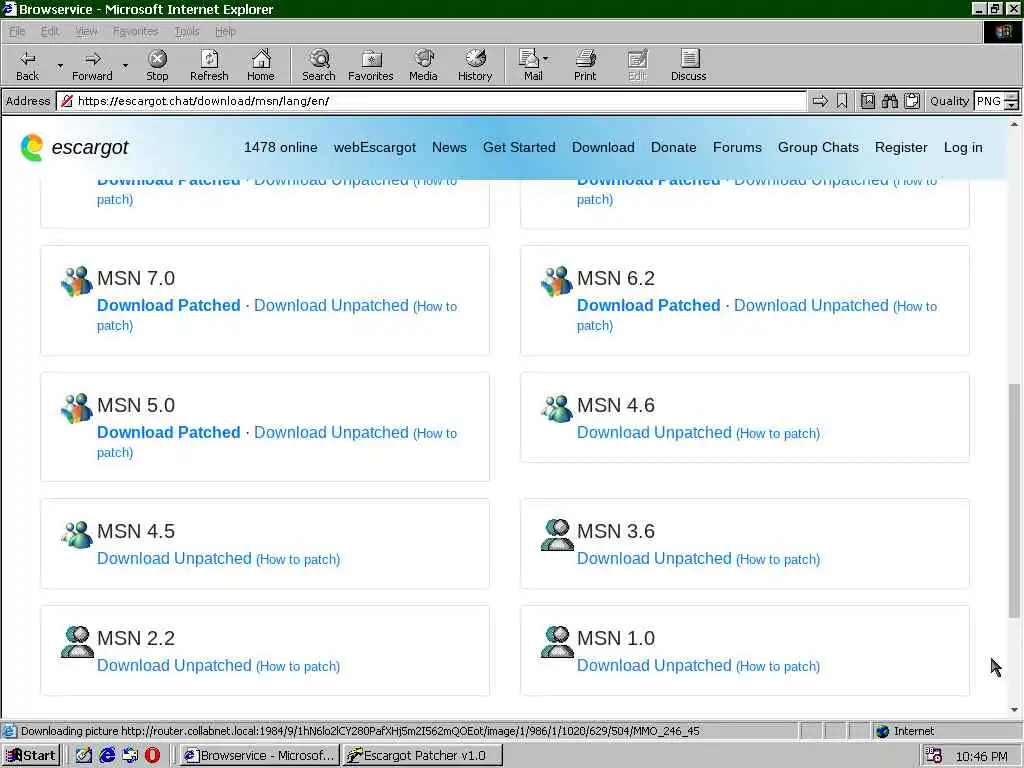This screenshot has height=768, width=1024.
Task: Click Download Unpatched for MSN 6.2
Action: click(811, 306)
